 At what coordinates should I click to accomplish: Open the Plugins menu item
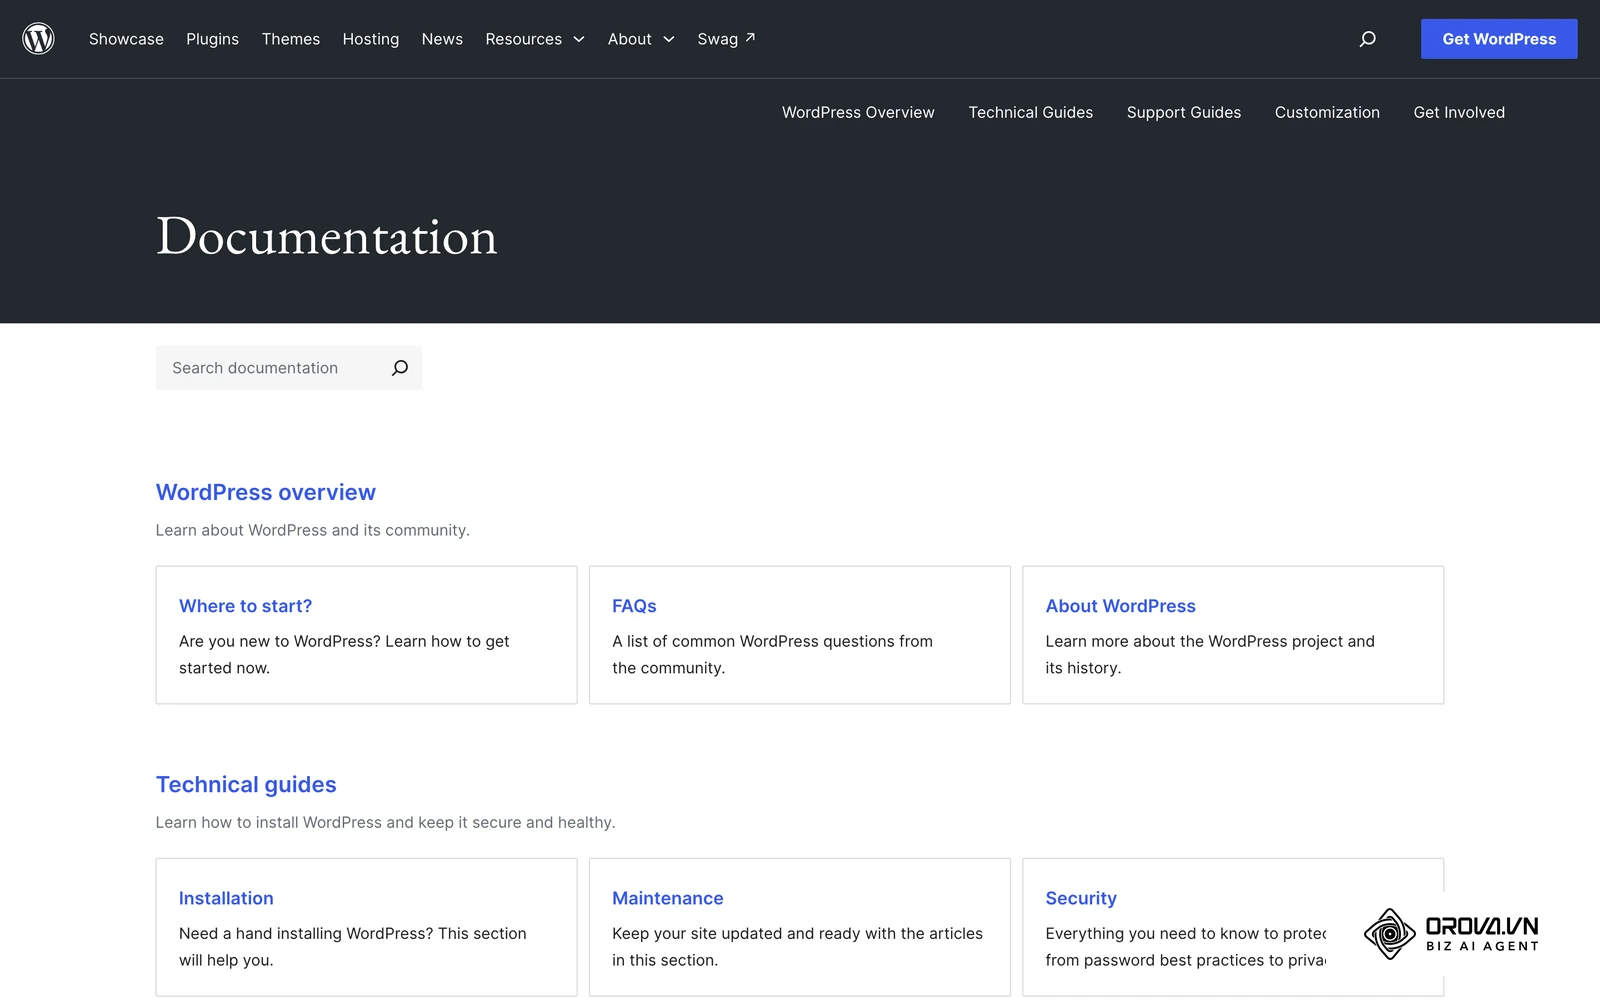[212, 39]
